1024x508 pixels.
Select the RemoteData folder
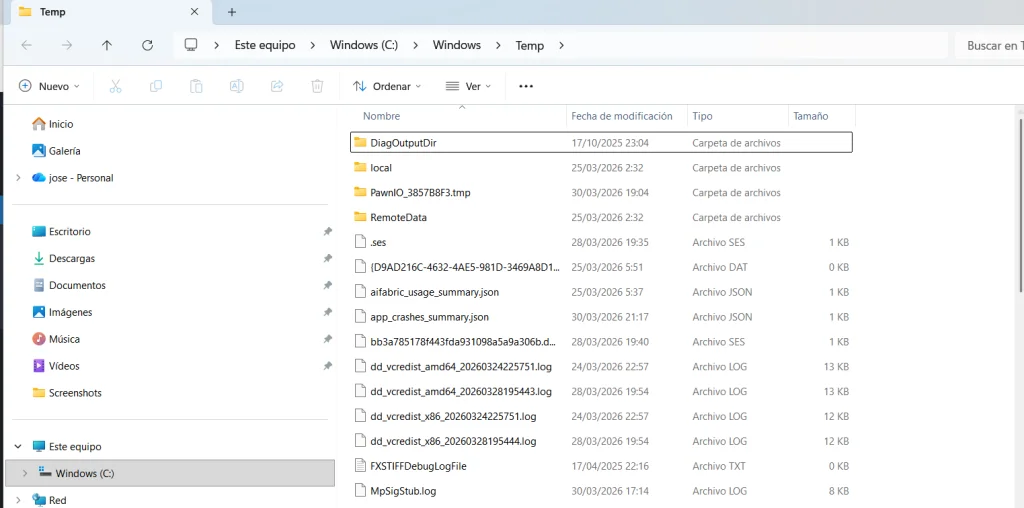pos(601,217)
